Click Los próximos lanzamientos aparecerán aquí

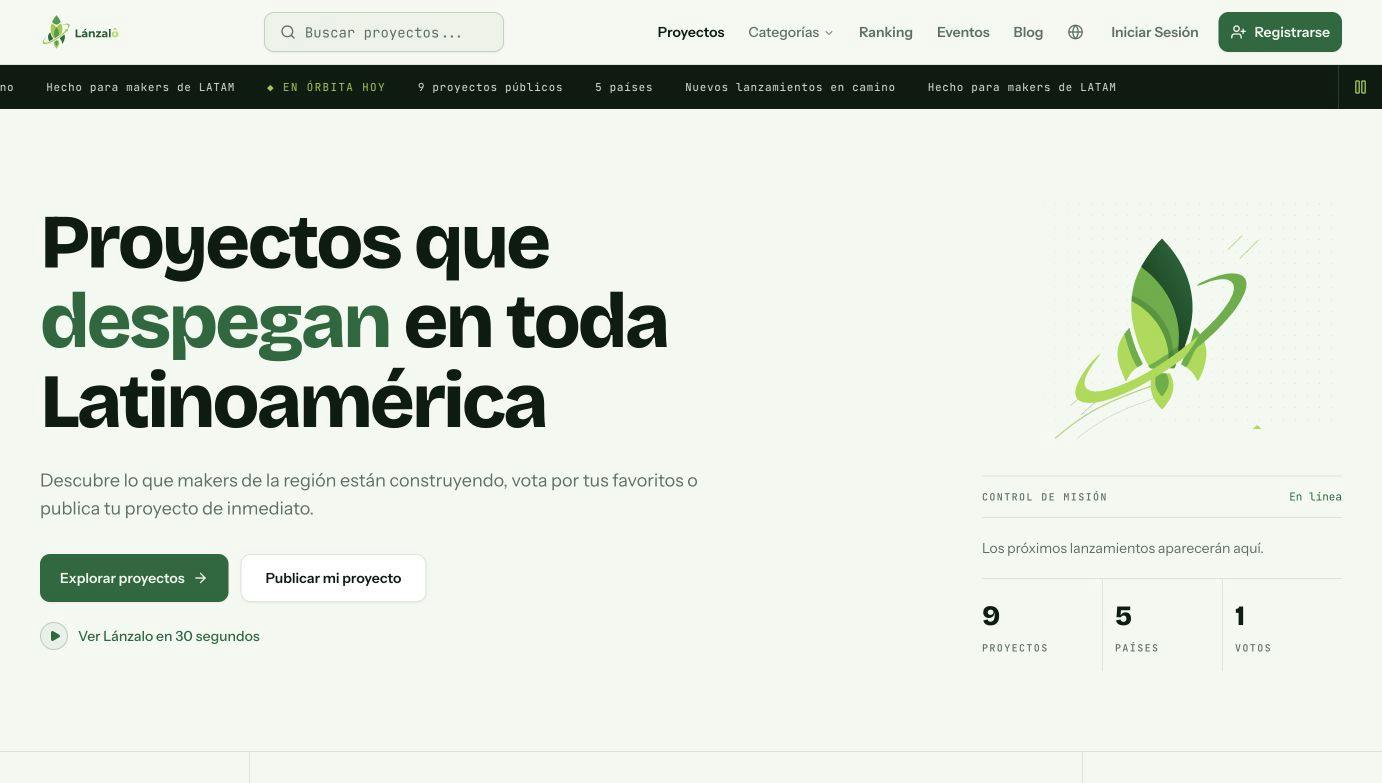pyautogui.click(x=1123, y=548)
